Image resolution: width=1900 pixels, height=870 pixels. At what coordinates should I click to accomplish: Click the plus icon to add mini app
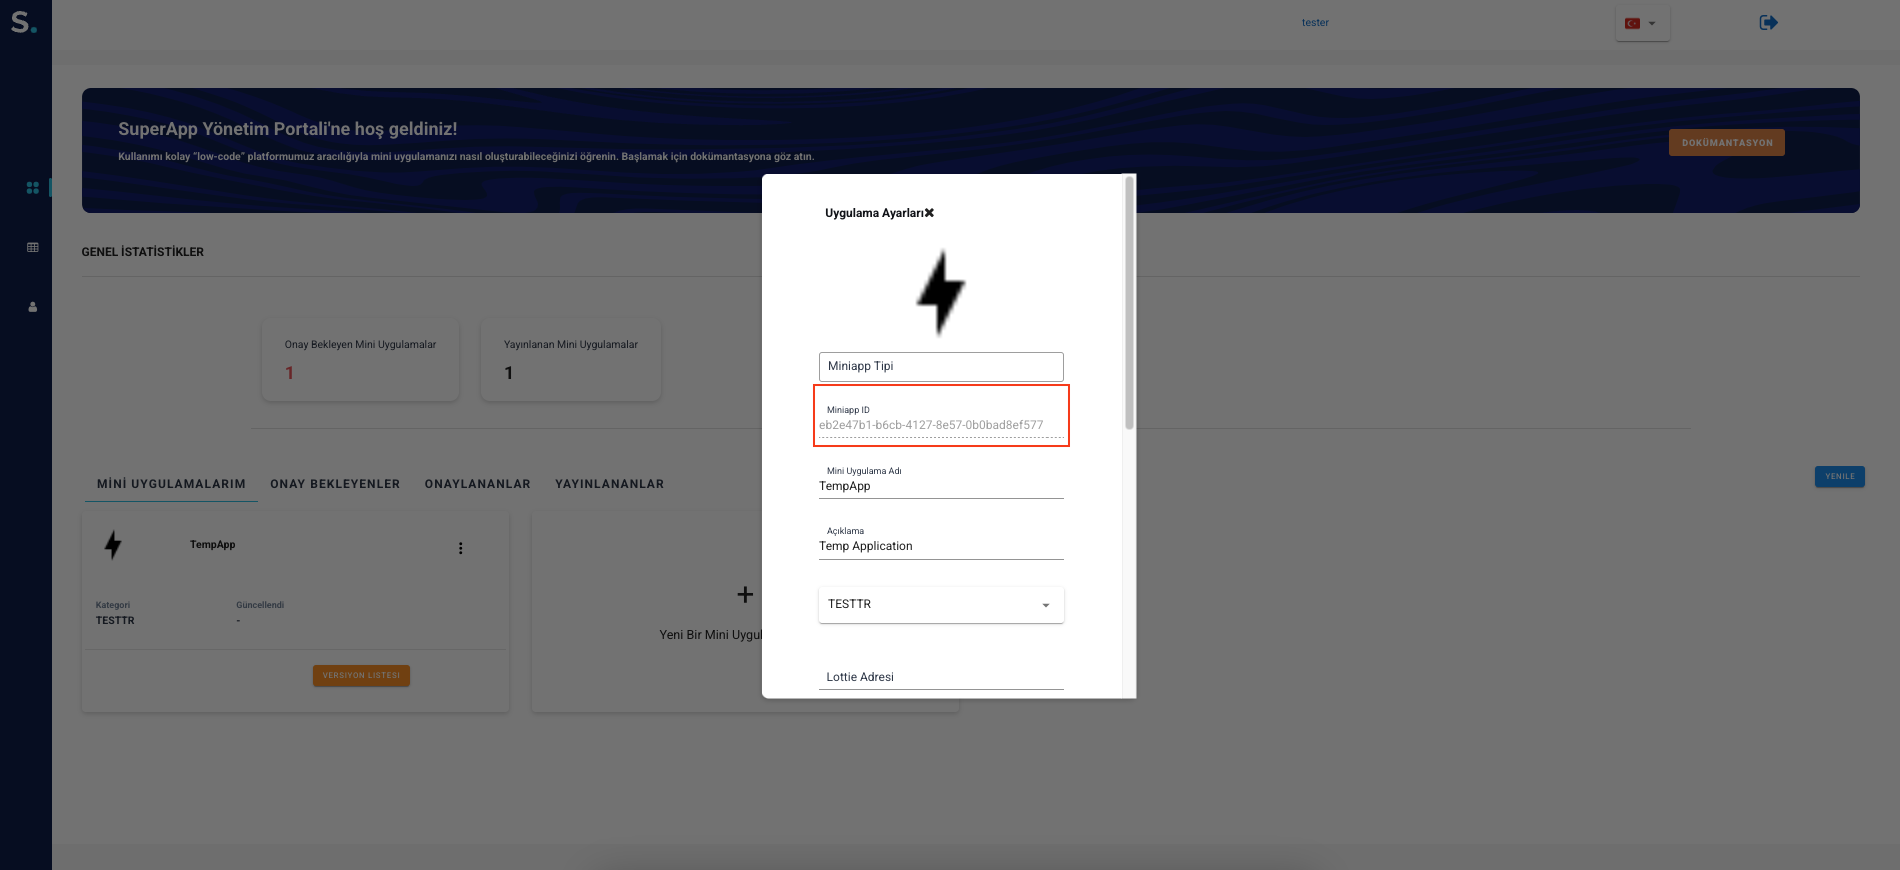(745, 595)
